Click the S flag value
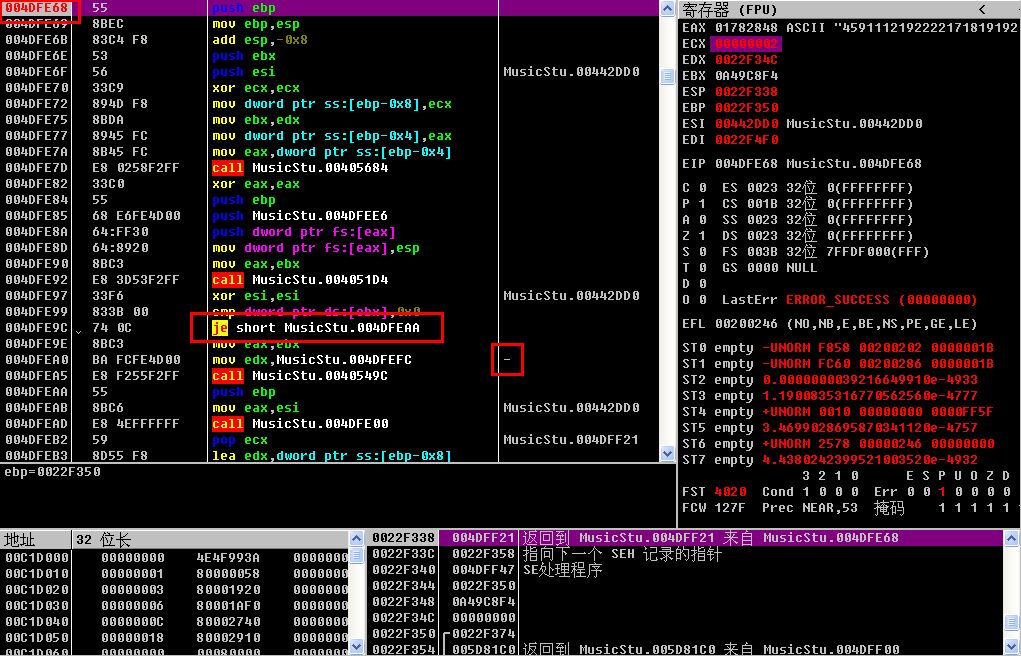The image size is (1021, 656). (703, 252)
